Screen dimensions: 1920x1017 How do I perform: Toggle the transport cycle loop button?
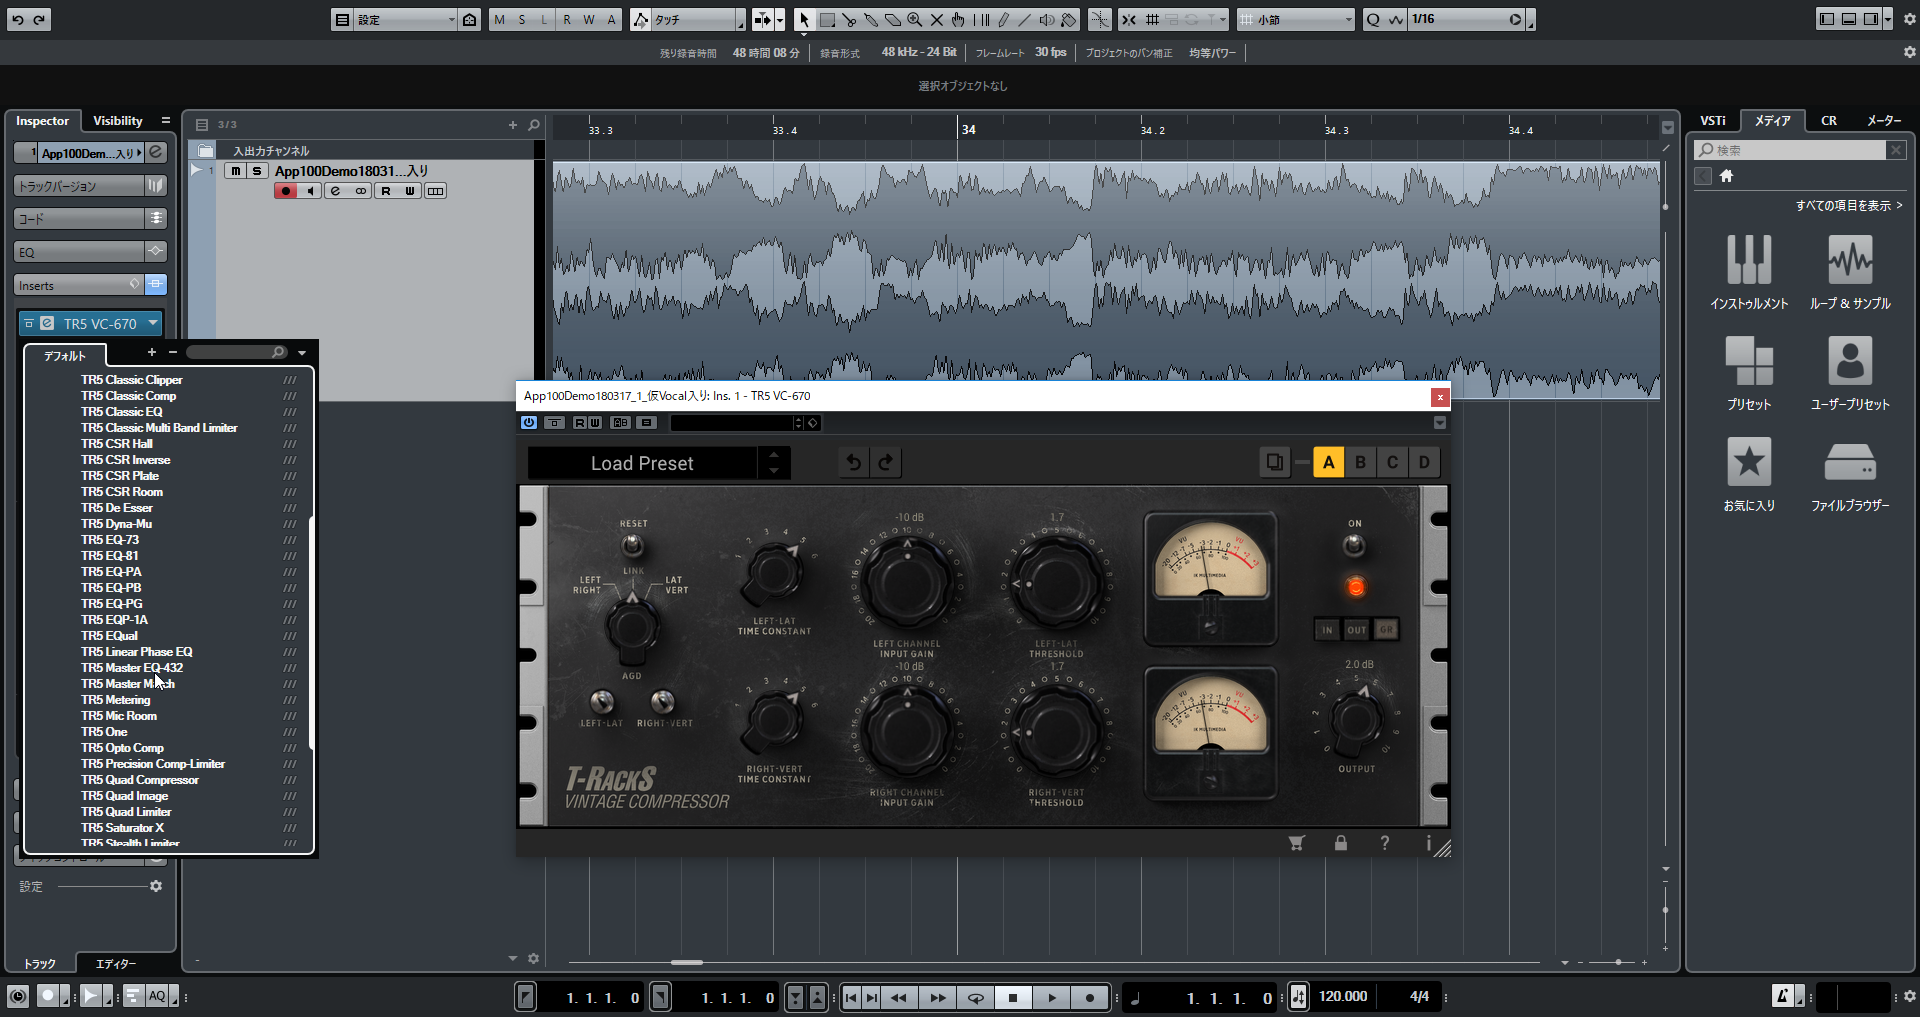pyautogui.click(x=975, y=997)
